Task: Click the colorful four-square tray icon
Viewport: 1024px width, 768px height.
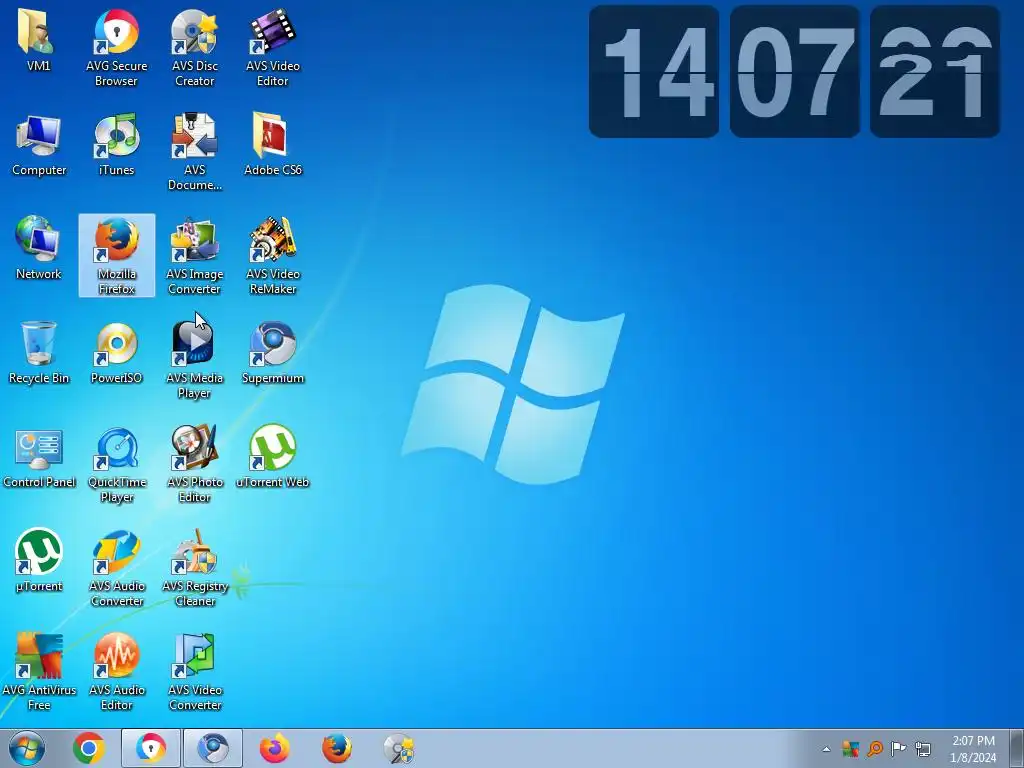Action: pyautogui.click(x=850, y=748)
